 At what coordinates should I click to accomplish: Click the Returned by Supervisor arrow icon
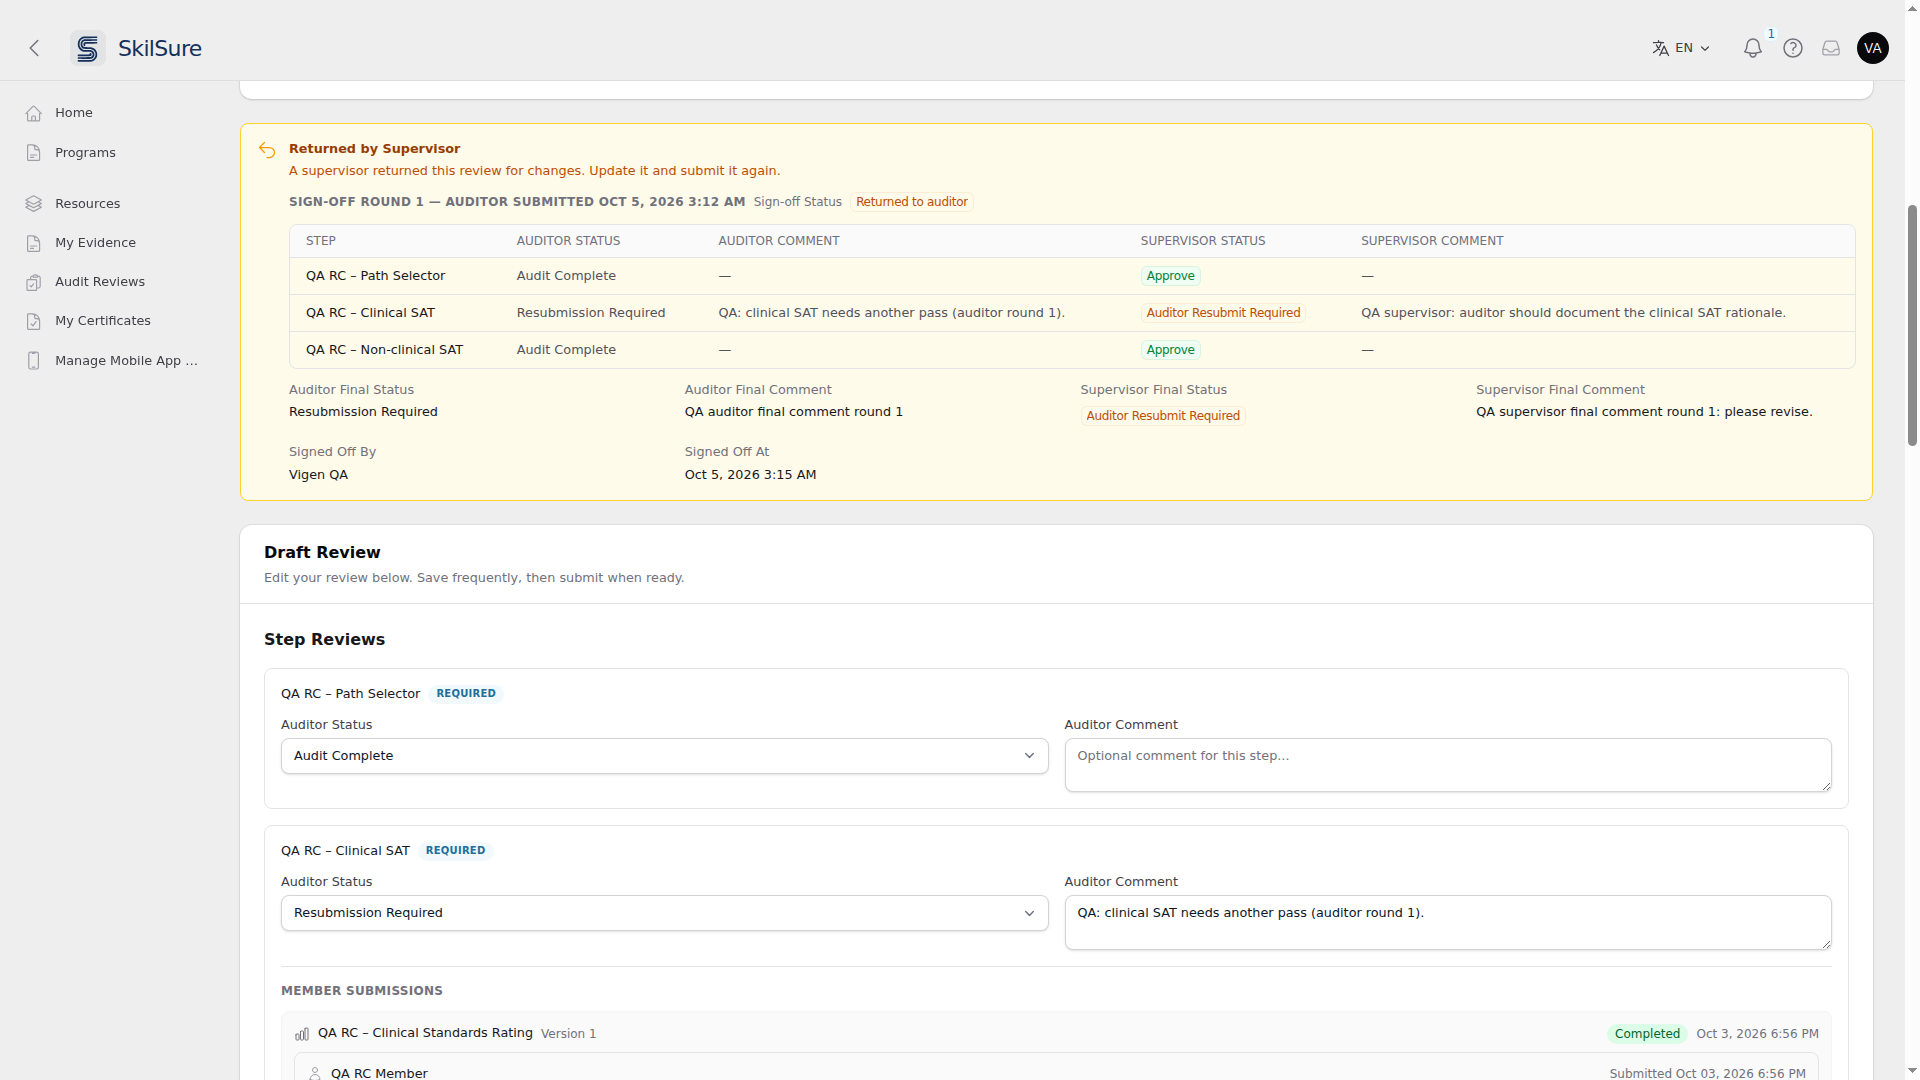[267, 150]
